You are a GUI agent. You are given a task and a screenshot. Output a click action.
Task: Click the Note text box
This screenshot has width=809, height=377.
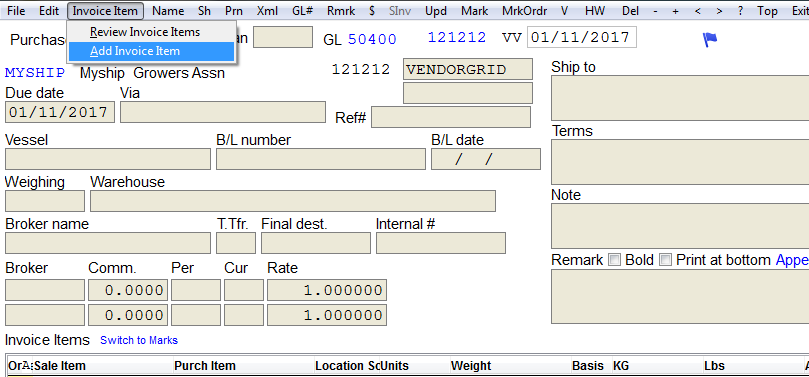point(680,226)
